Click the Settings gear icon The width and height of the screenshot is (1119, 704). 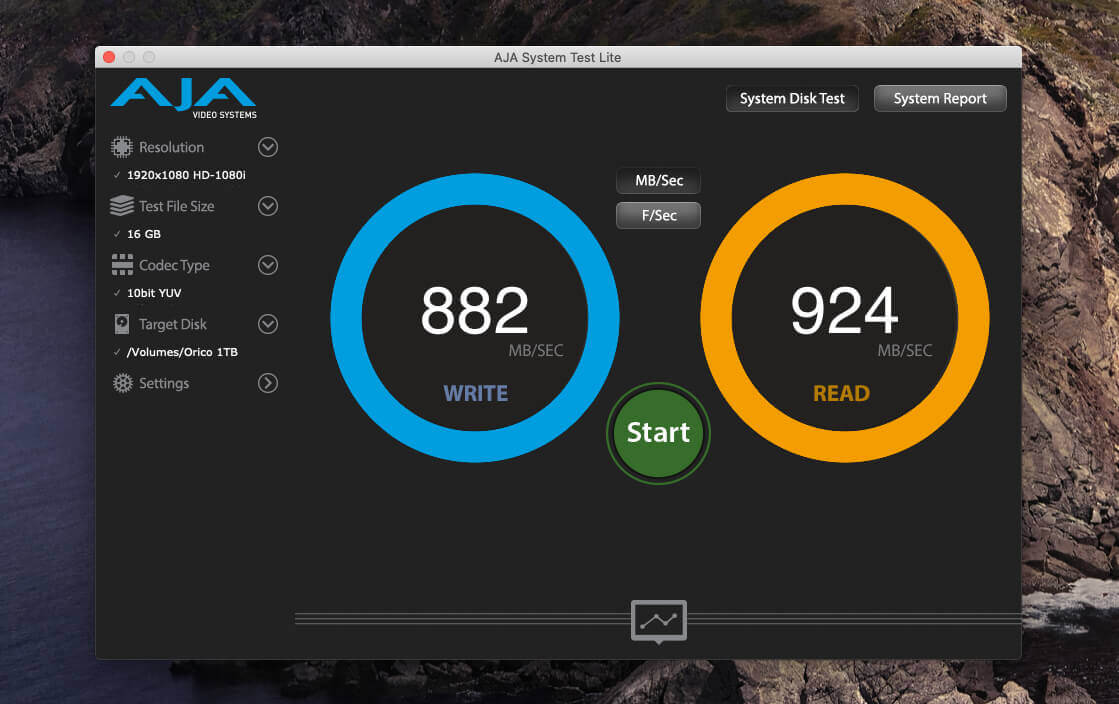point(123,383)
